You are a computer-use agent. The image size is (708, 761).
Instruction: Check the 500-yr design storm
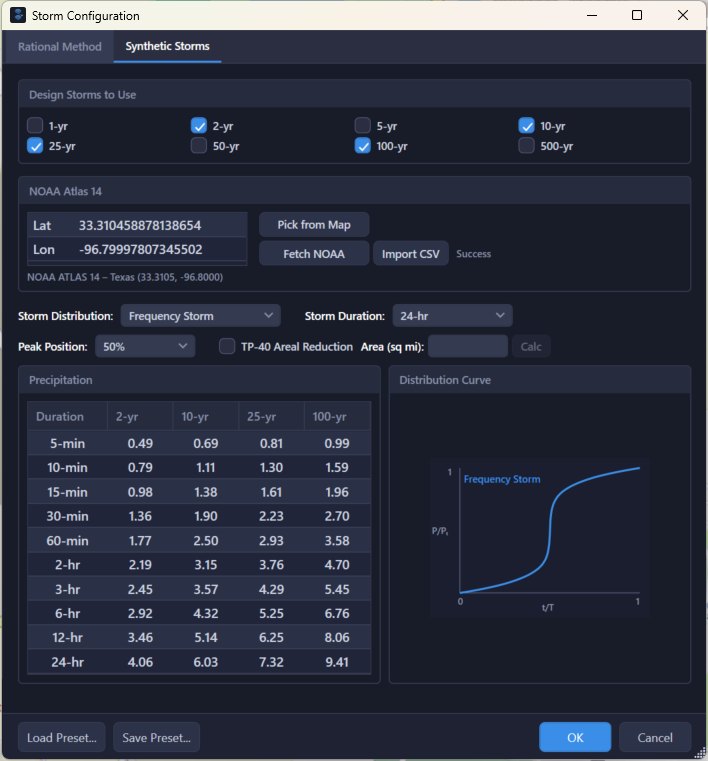click(527, 146)
